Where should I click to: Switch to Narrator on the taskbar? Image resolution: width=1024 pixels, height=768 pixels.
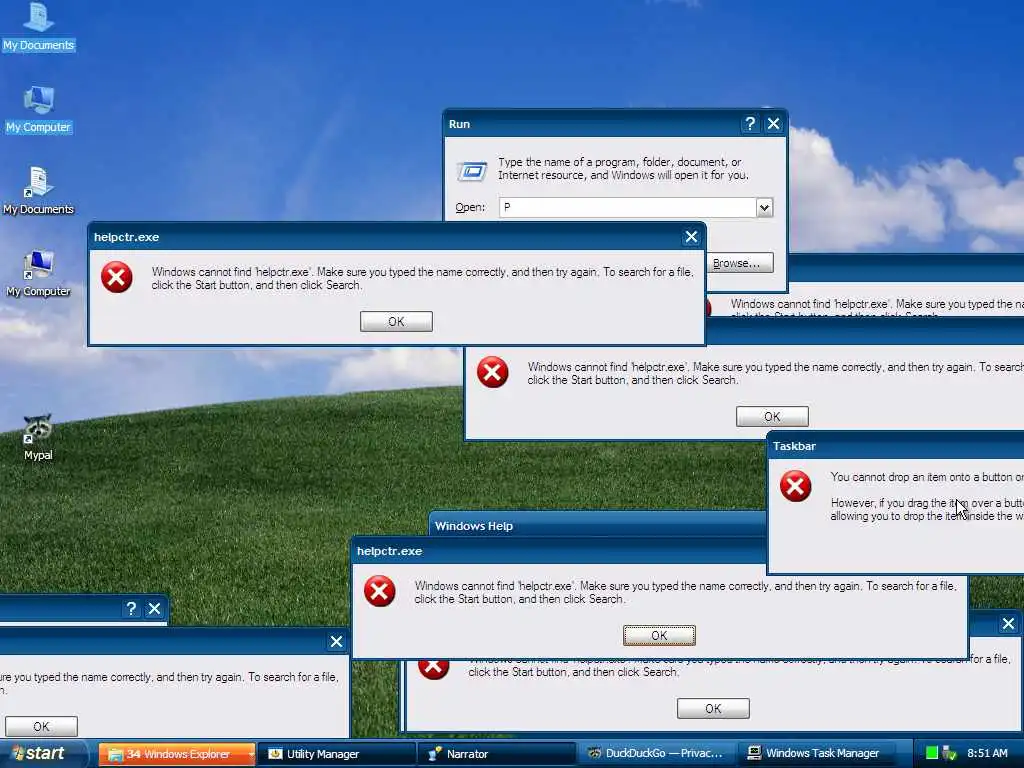[x=496, y=754]
